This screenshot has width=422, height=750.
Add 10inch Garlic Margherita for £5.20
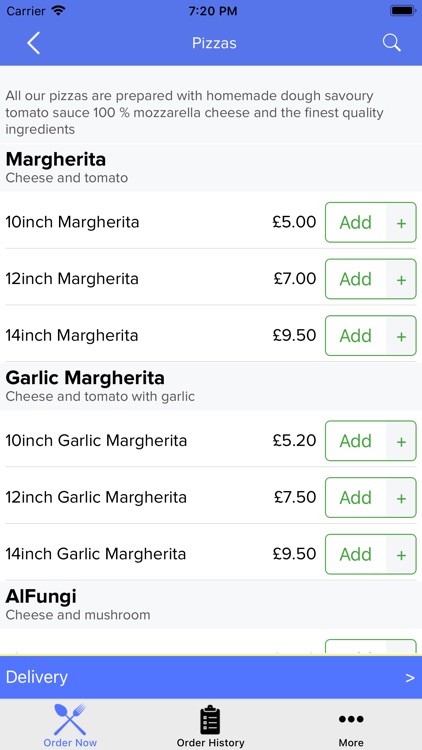pyautogui.click(x=355, y=441)
